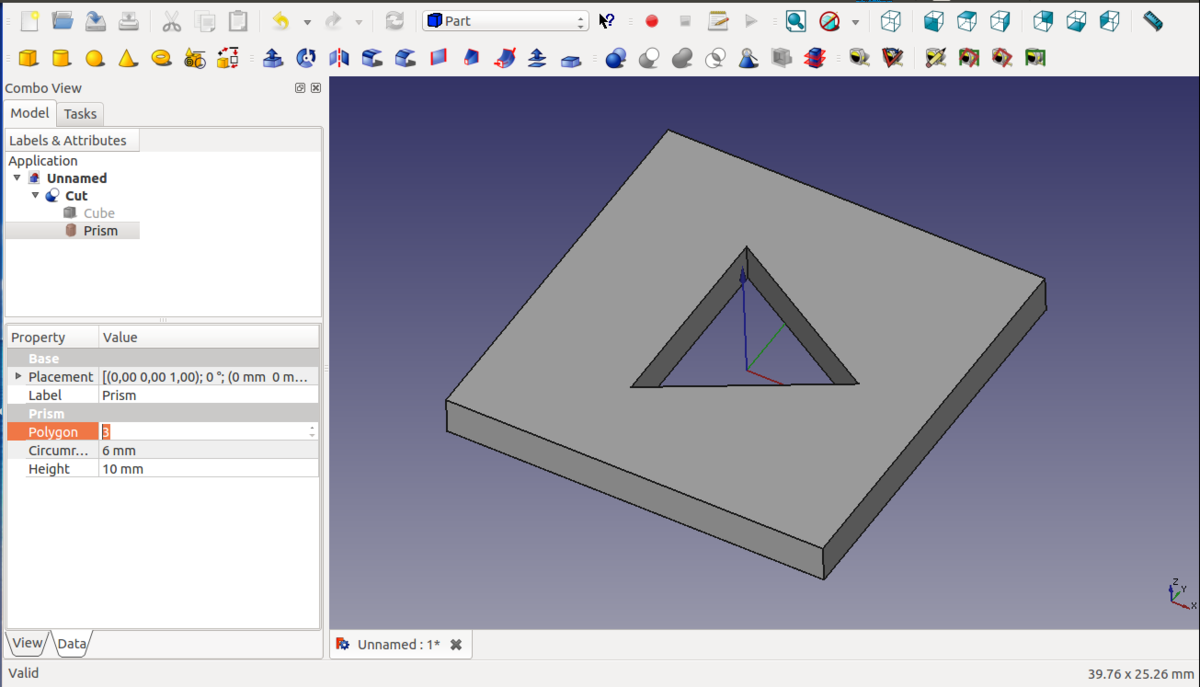
Task: Select the Cube item in model tree
Action: [98, 213]
